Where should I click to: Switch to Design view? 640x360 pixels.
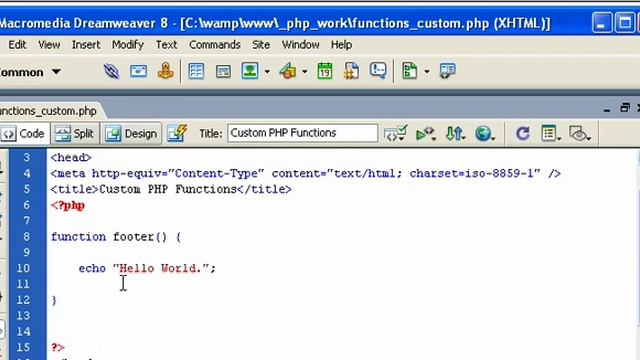click(131, 133)
